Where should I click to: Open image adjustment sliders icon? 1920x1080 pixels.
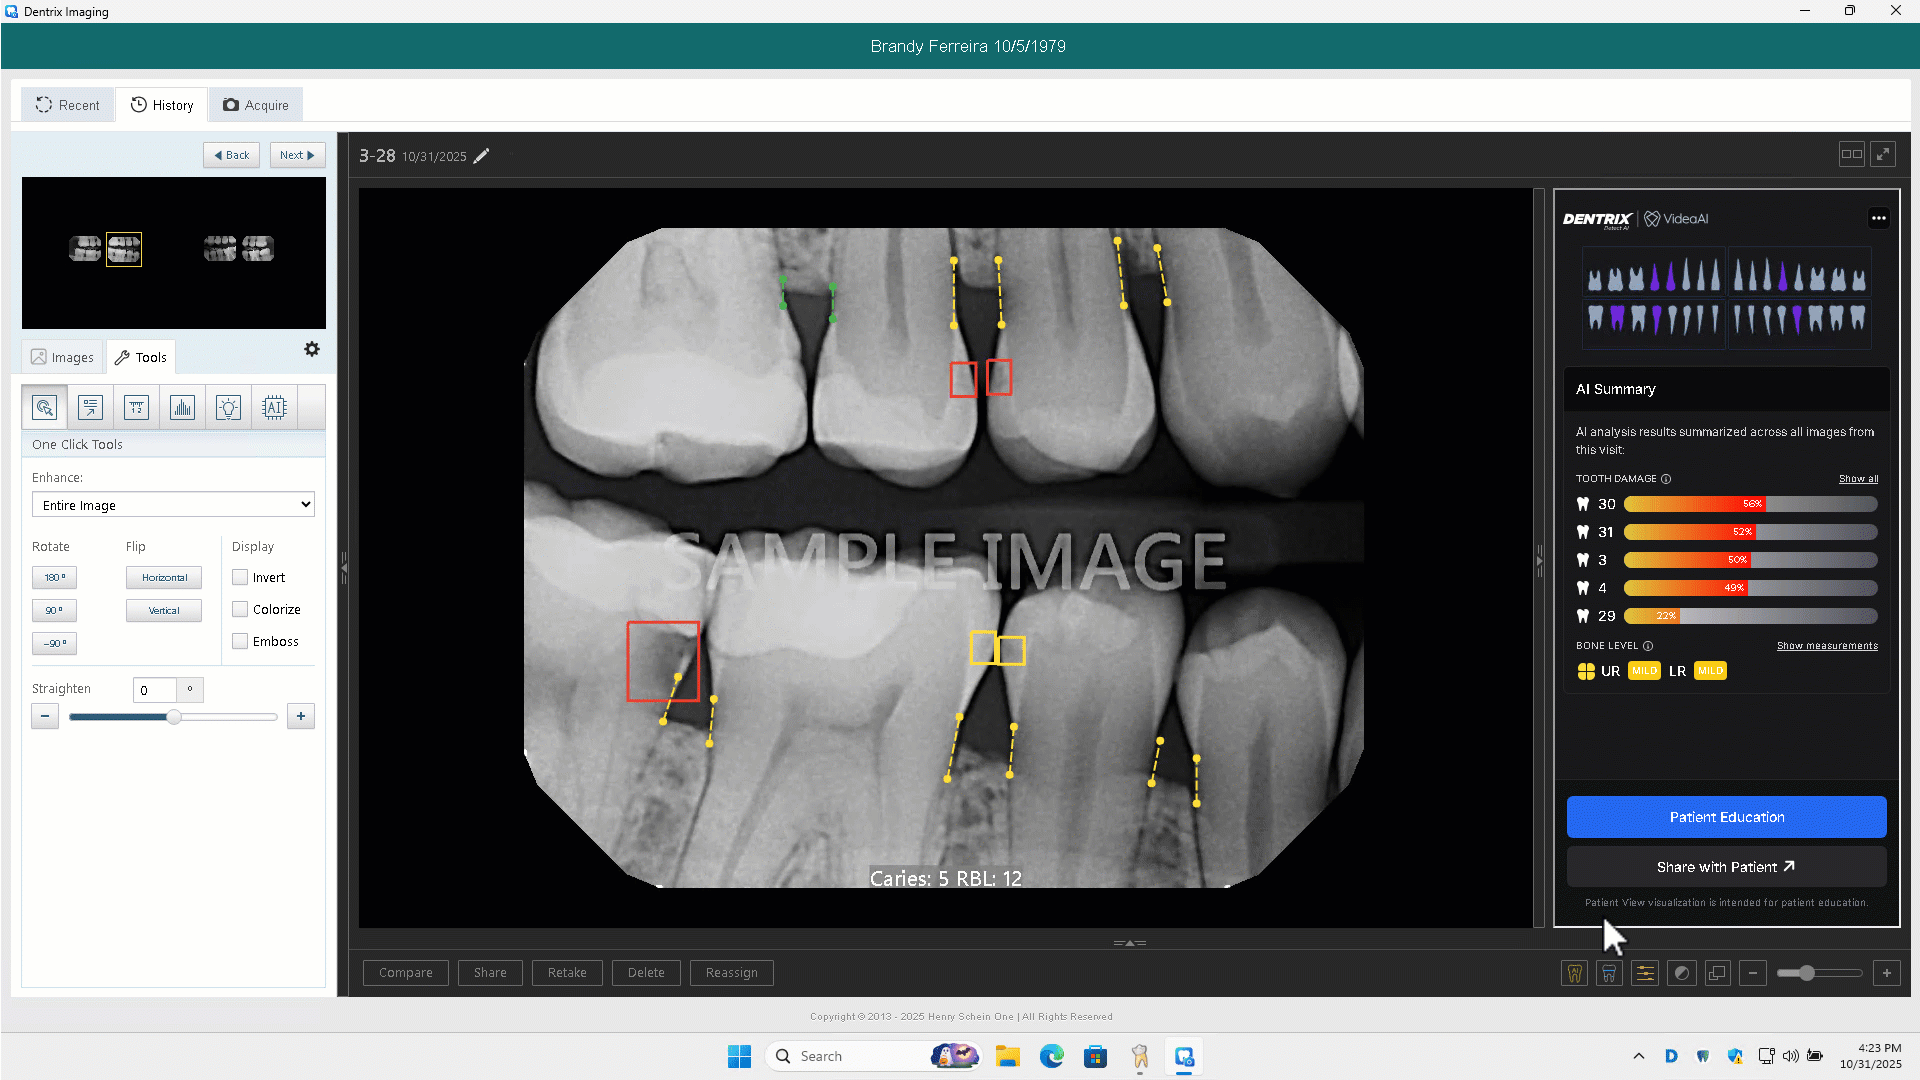1645,973
